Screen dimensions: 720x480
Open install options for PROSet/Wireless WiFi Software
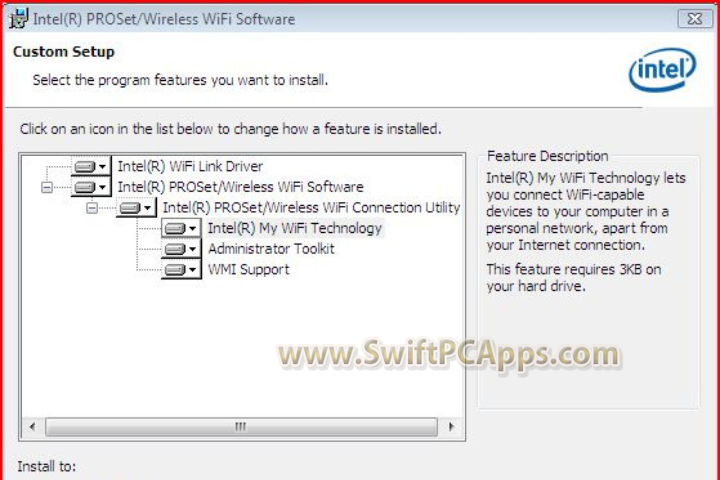point(91,187)
